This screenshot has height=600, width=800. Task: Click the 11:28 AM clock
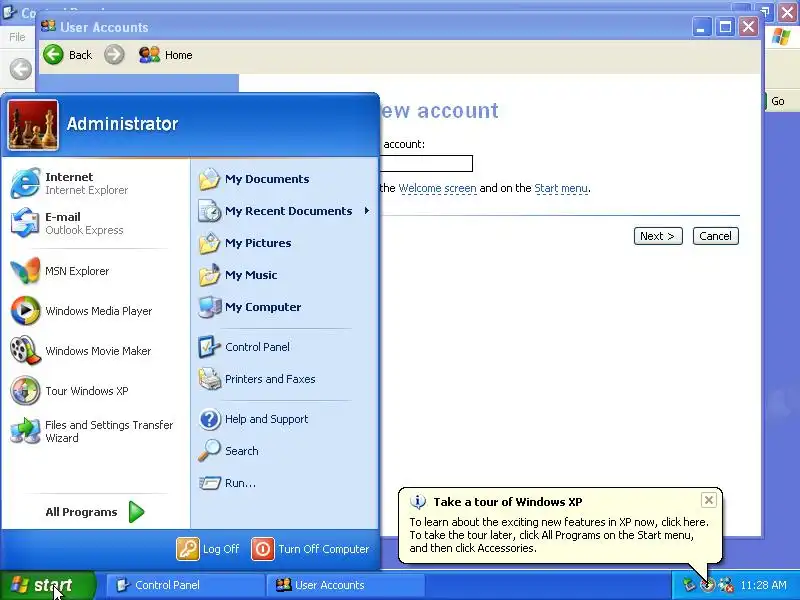763,585
